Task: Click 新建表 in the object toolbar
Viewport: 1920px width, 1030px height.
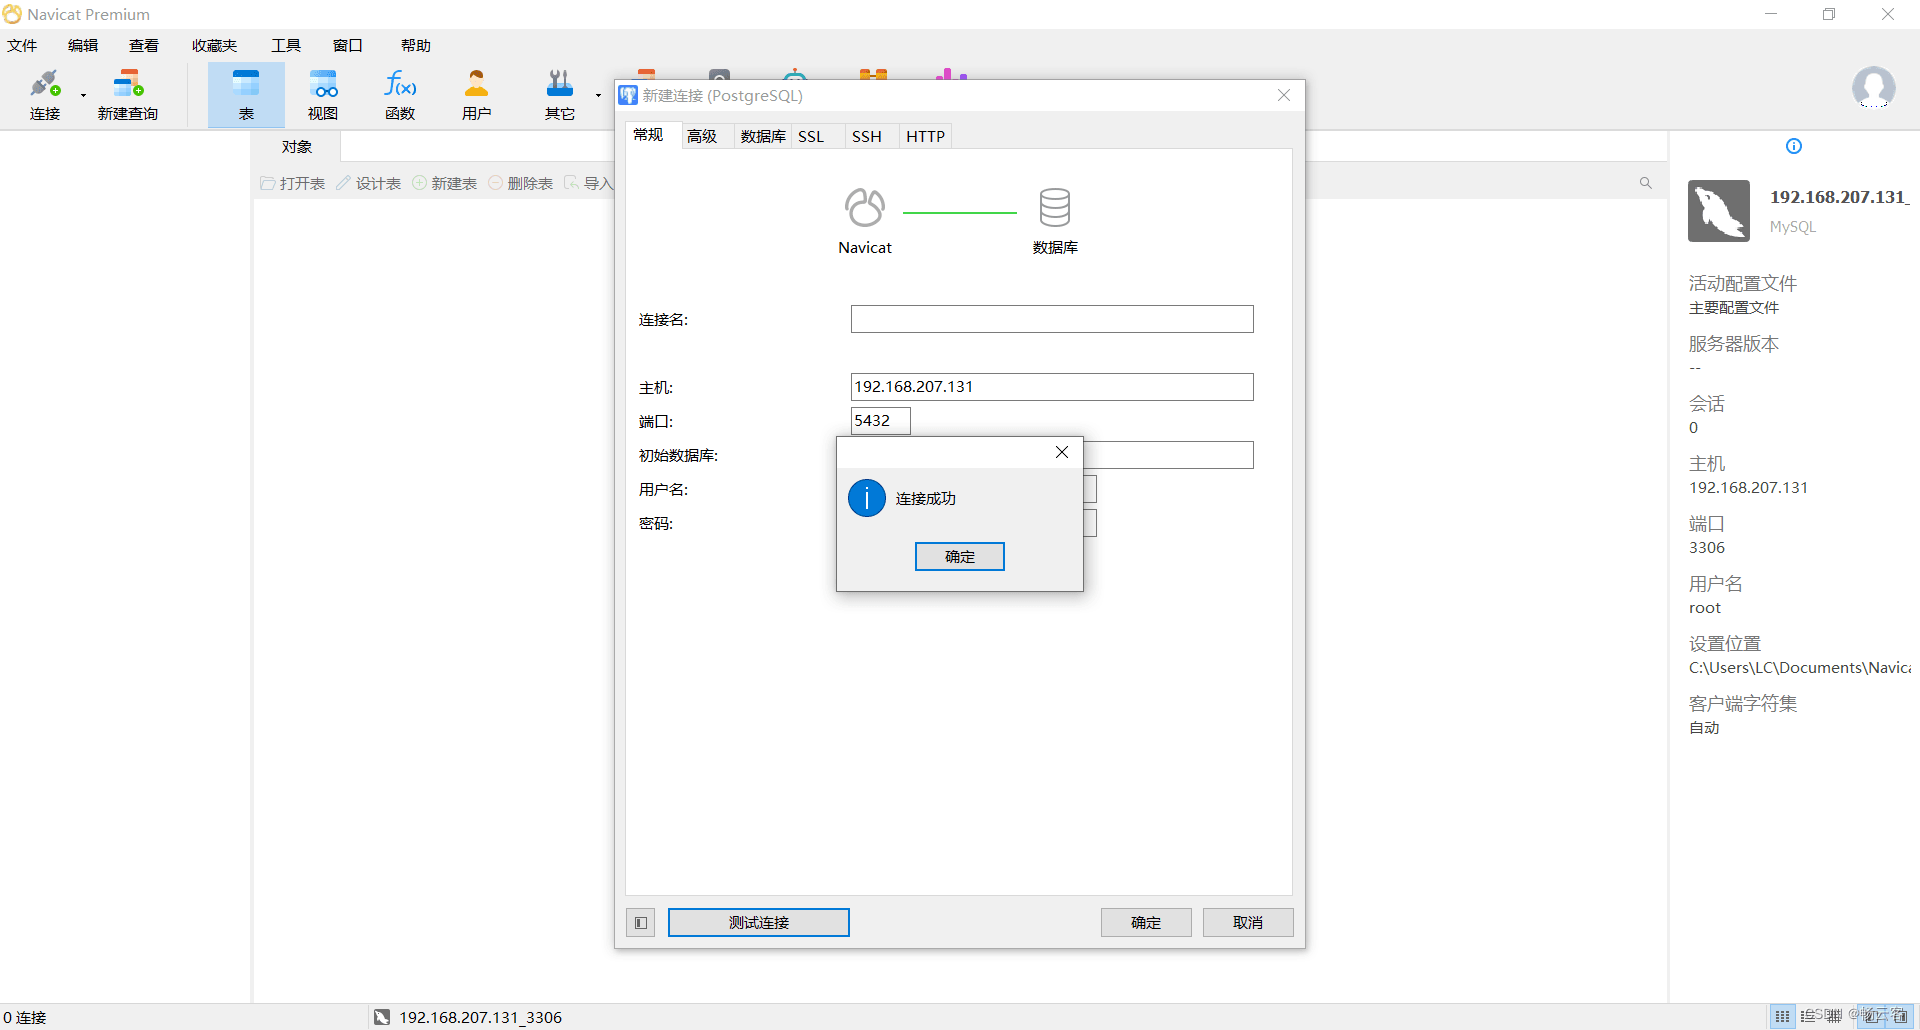Action: coord(445,183)
